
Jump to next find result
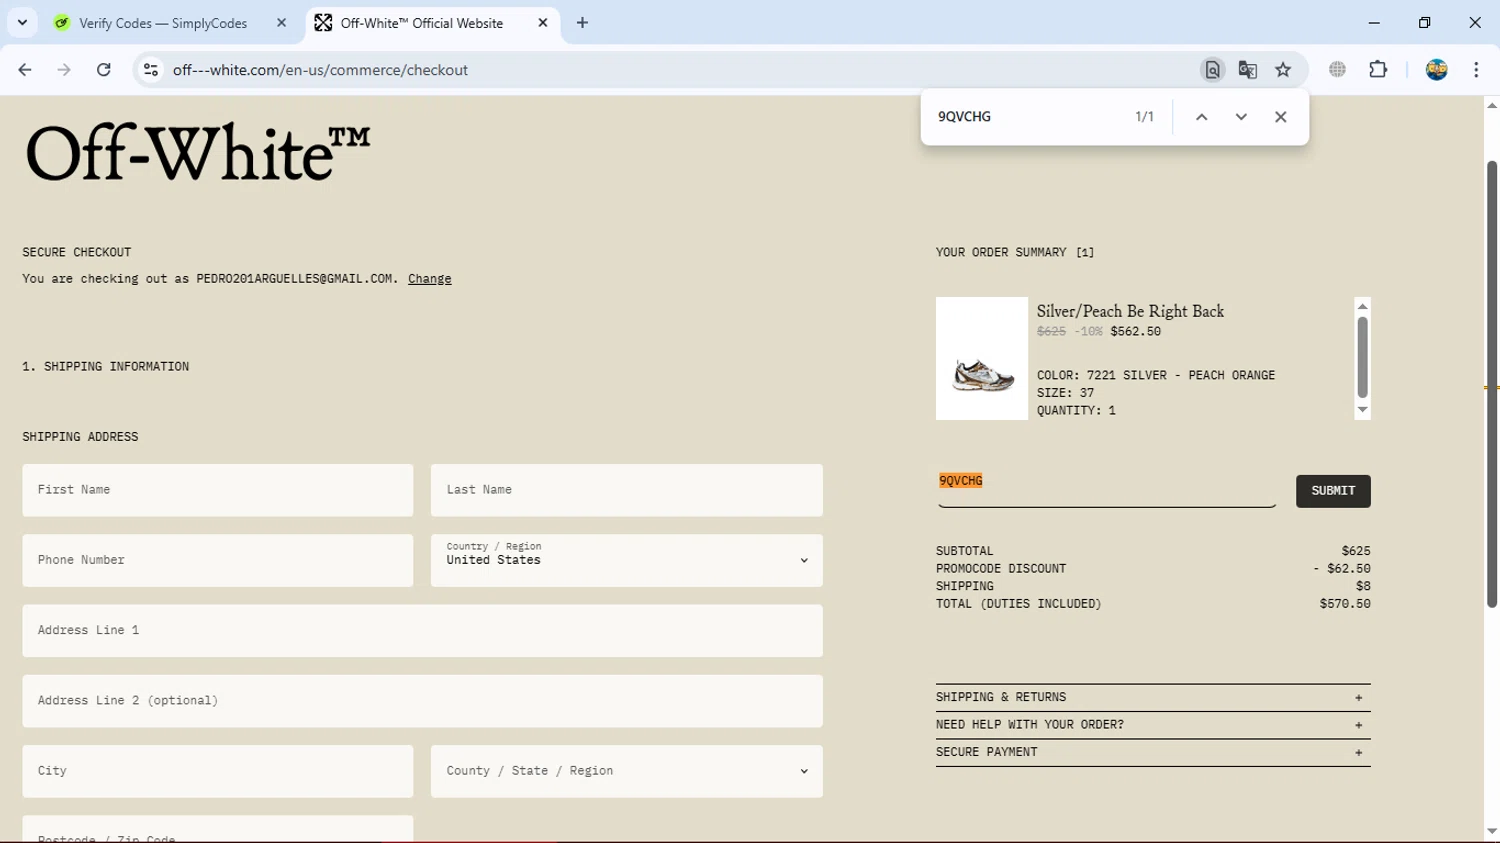click(1241, 117)
